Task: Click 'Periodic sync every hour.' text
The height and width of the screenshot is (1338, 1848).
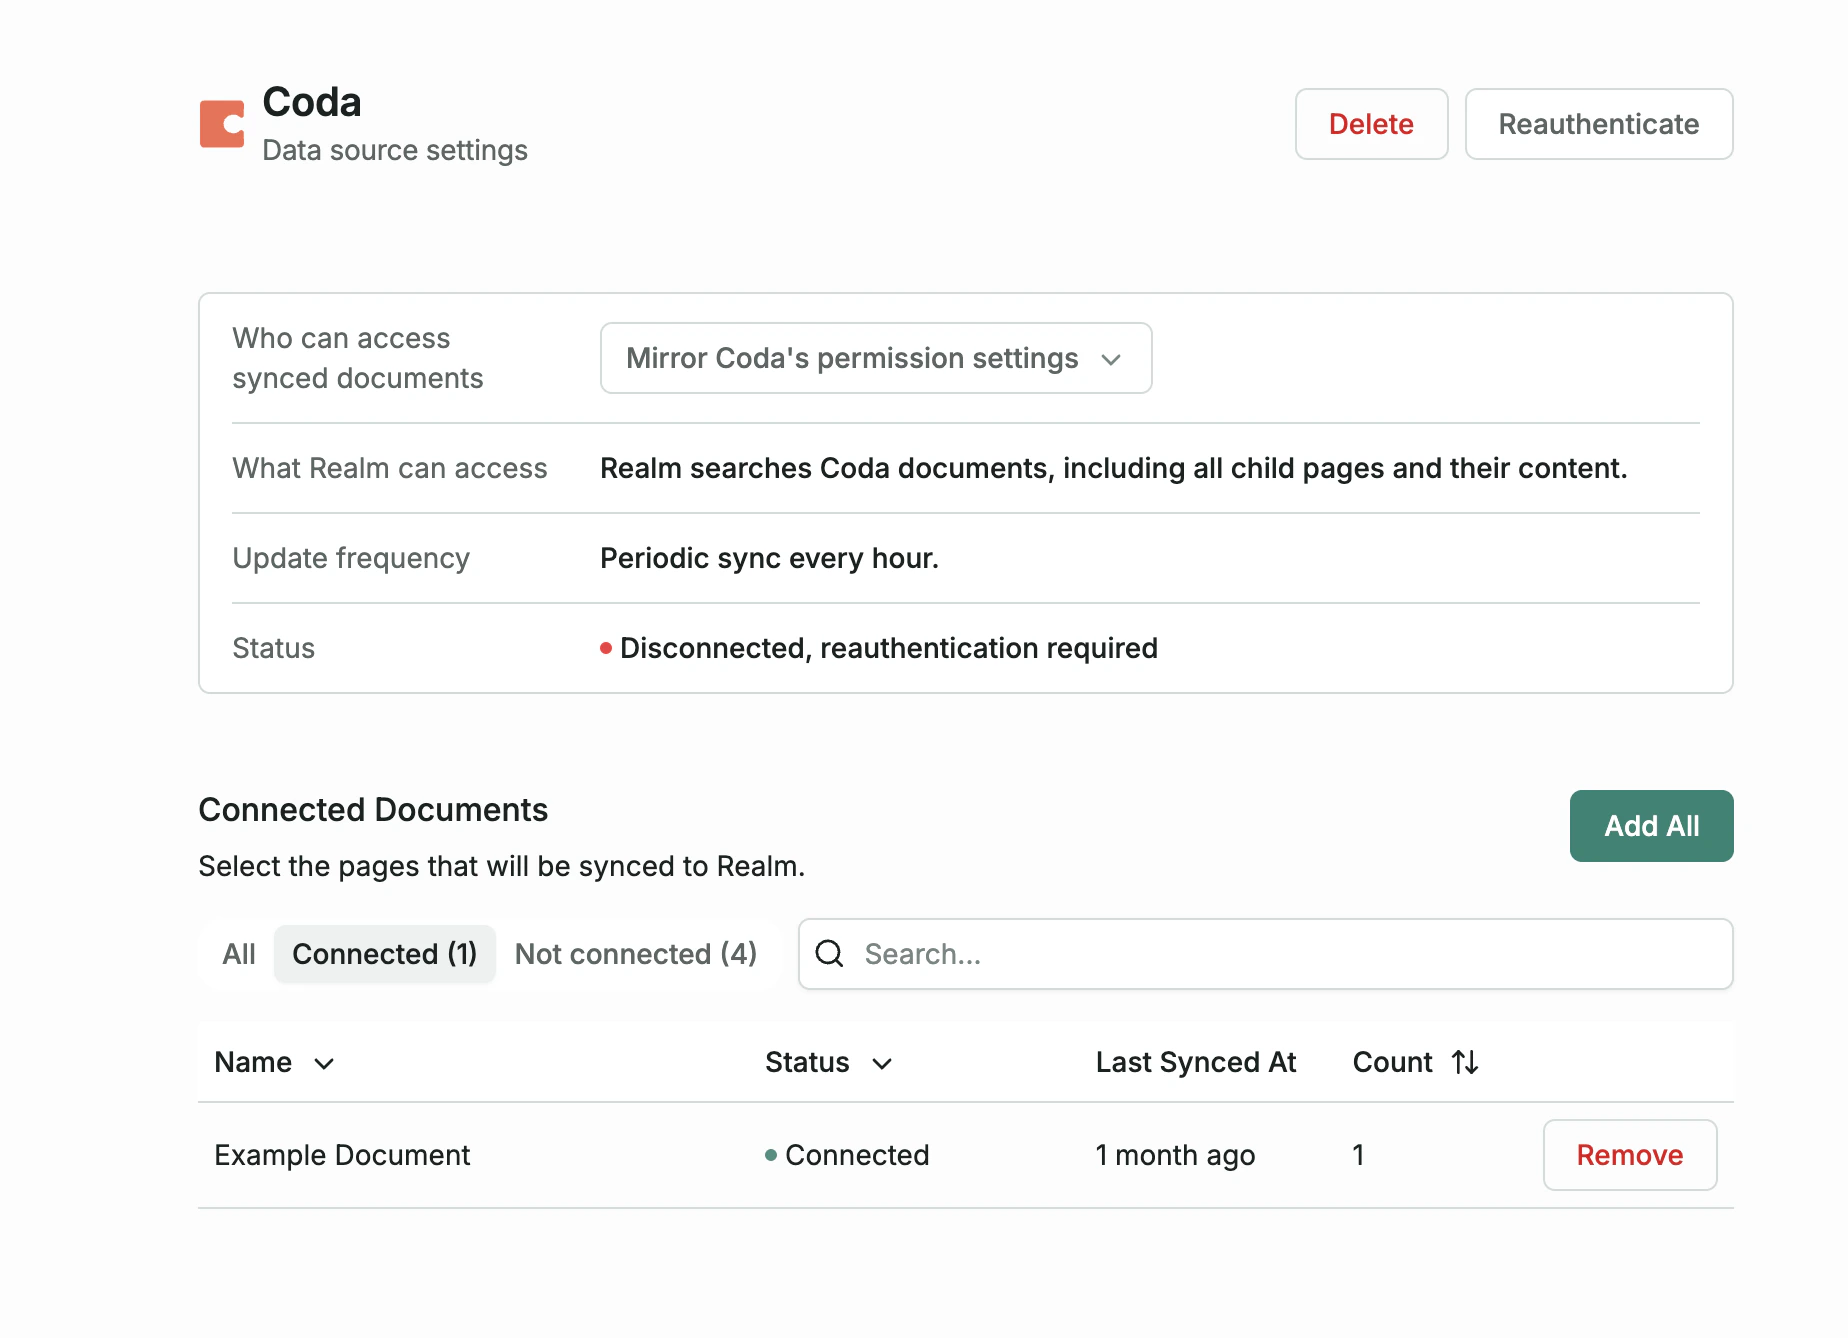Action: 769,558
